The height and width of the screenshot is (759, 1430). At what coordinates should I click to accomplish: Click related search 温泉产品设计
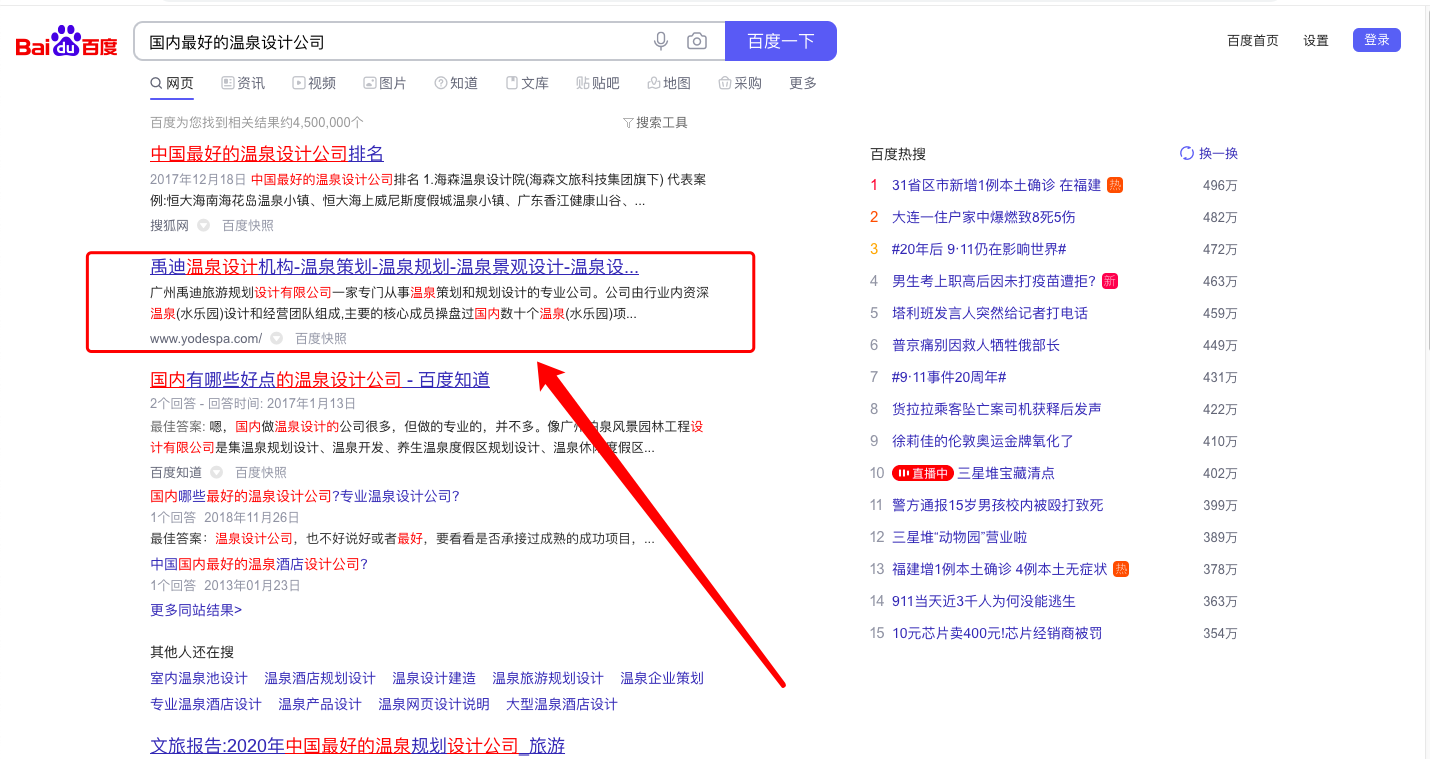320,704
